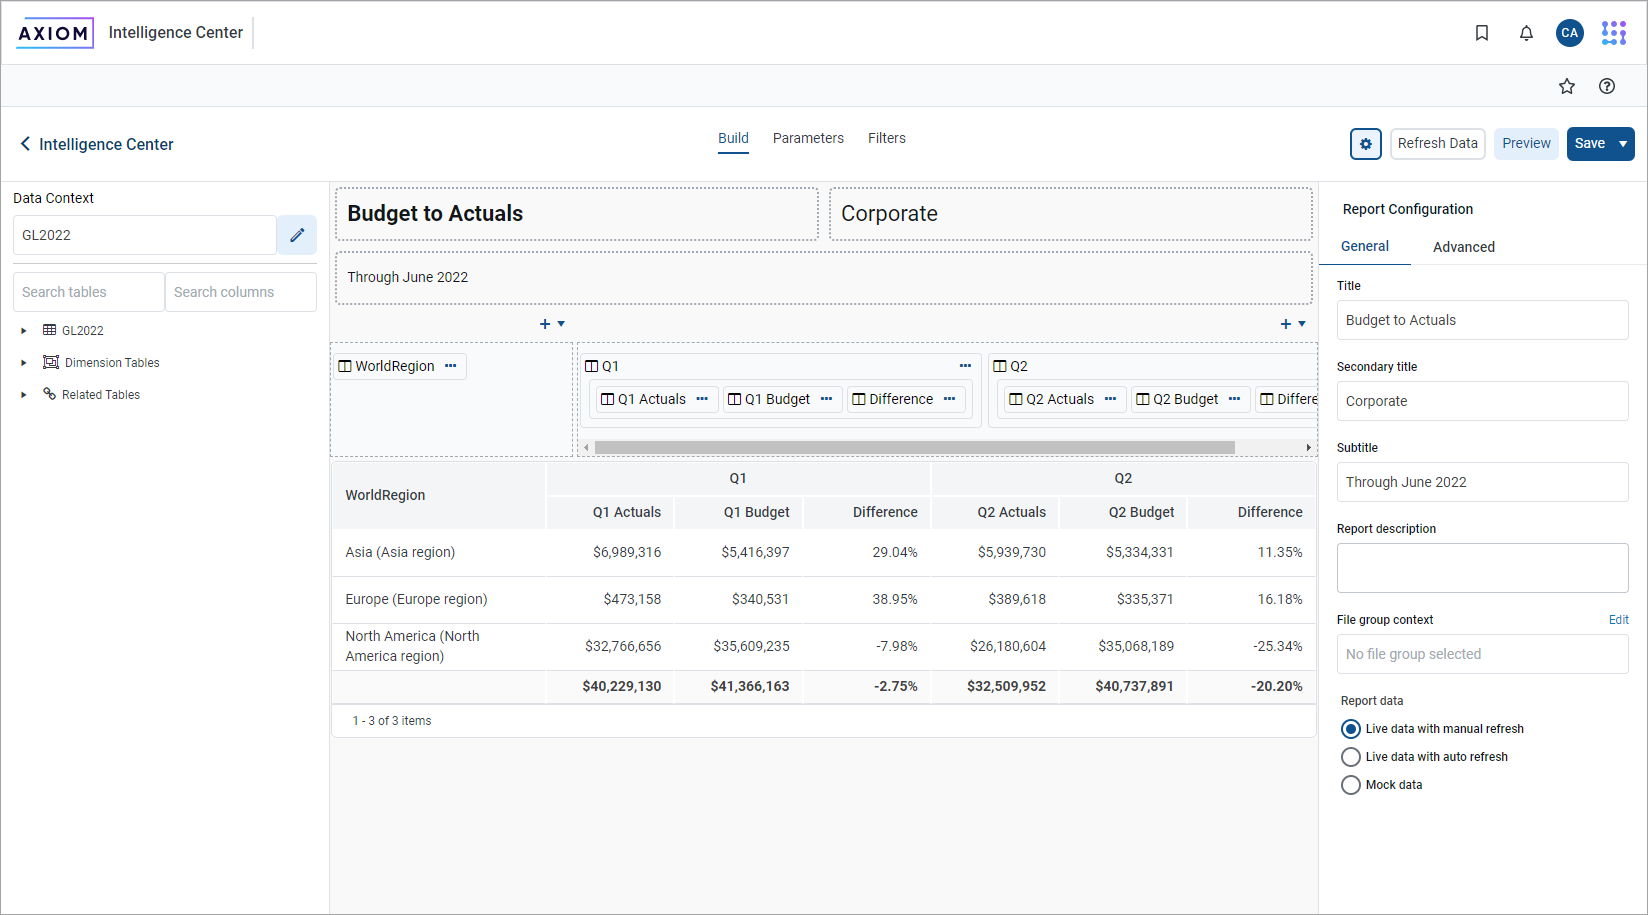Open the Save button dropdown arrow

[1623, 144]
